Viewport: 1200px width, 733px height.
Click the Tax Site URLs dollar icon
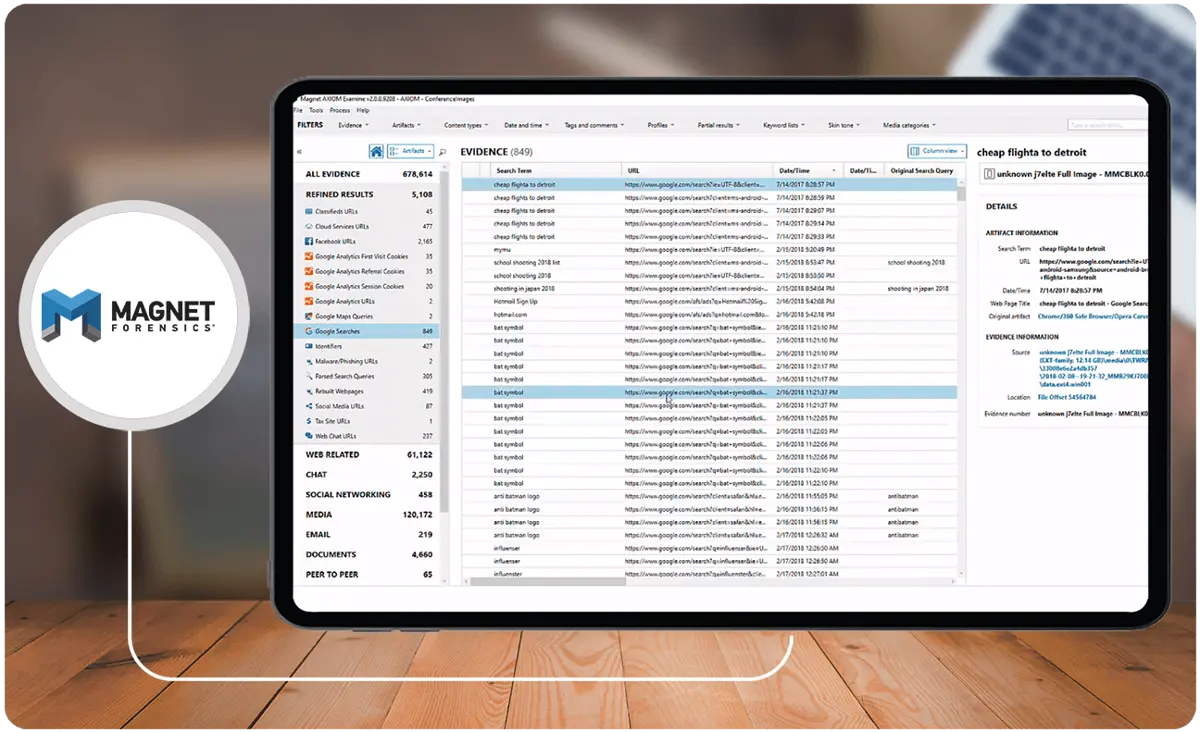tap(309, 422)
